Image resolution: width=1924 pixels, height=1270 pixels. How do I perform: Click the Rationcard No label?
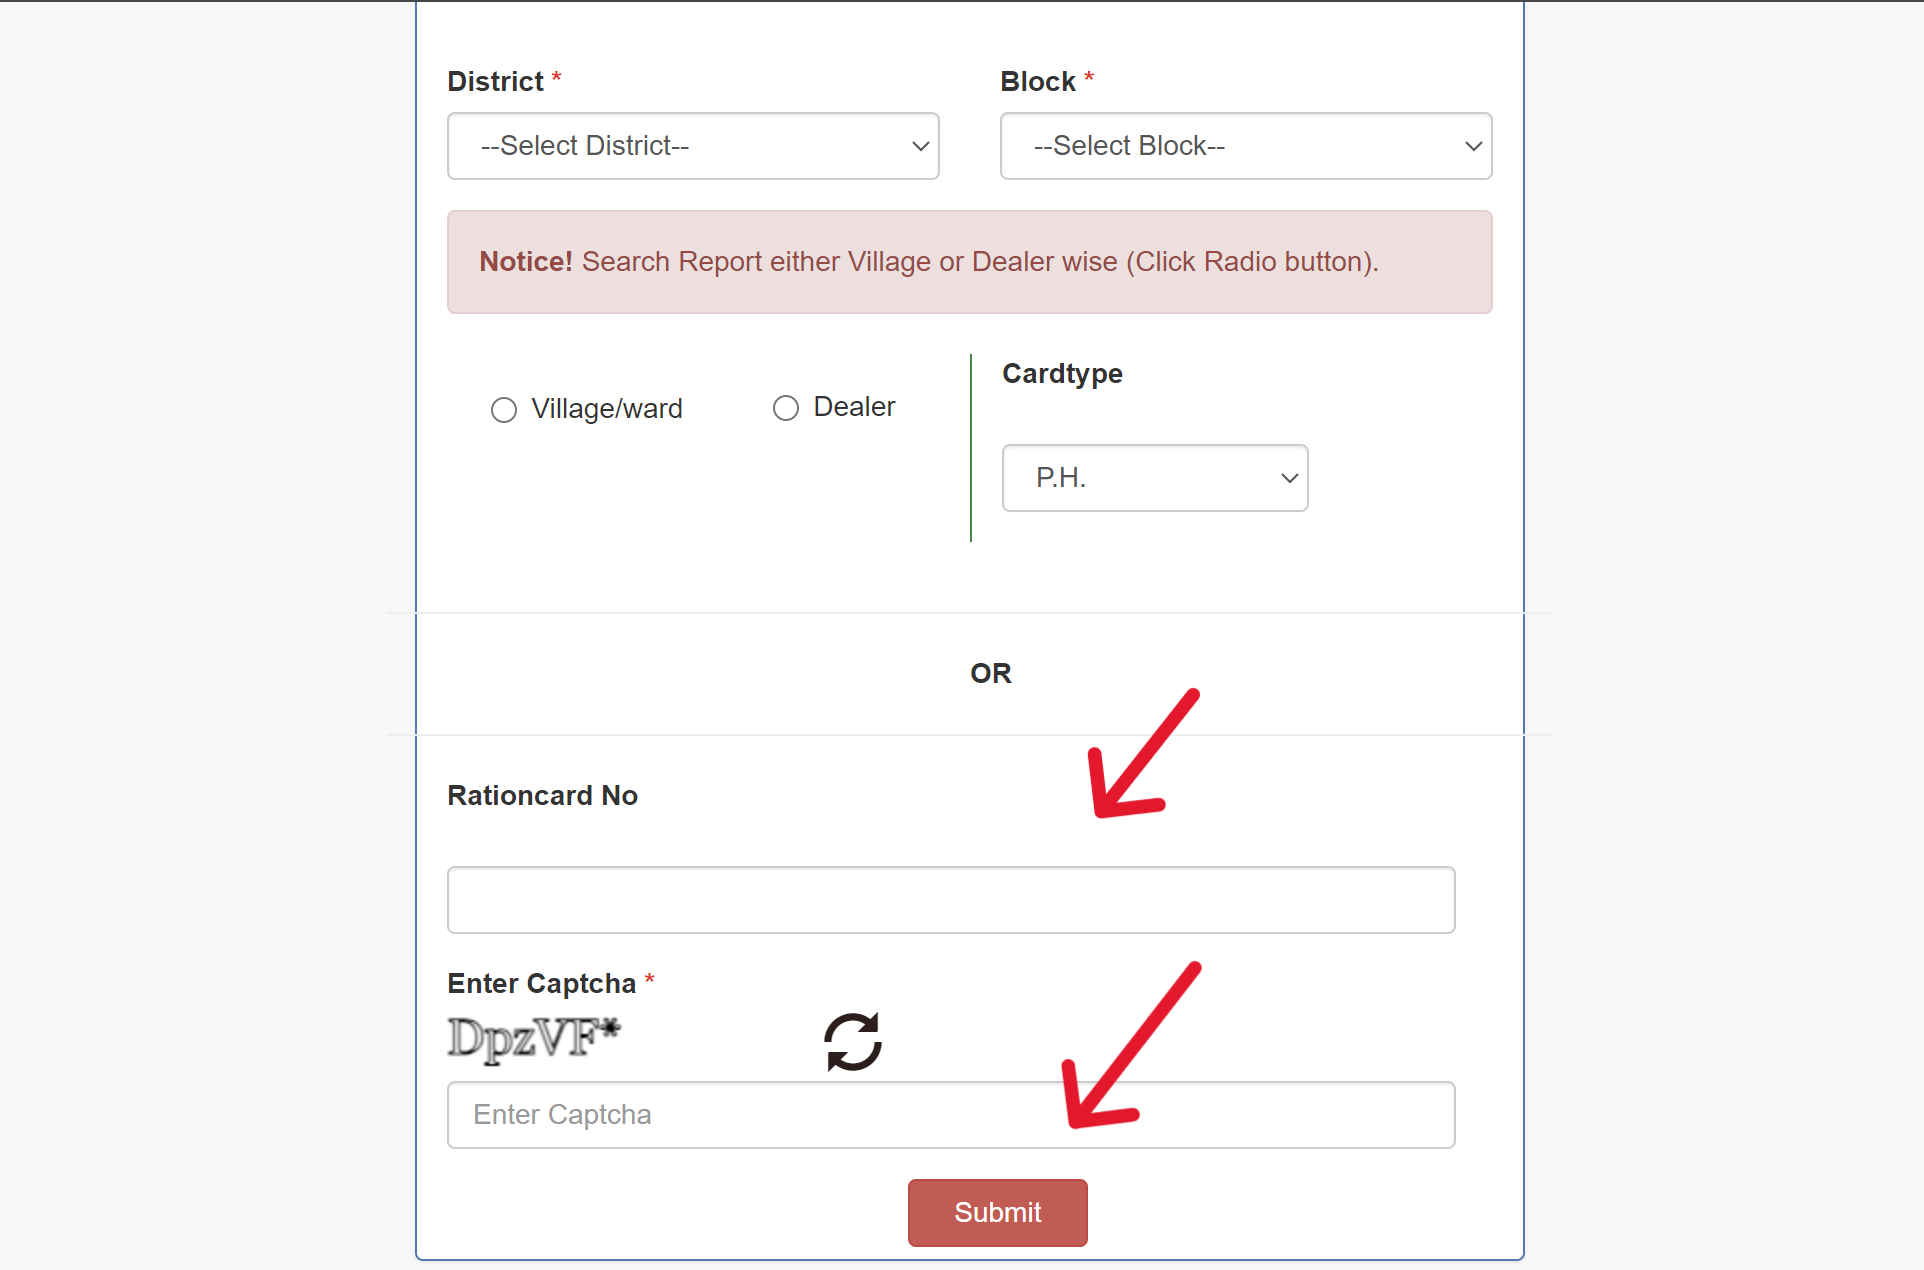pyautogui.click(x=542, y=796)
